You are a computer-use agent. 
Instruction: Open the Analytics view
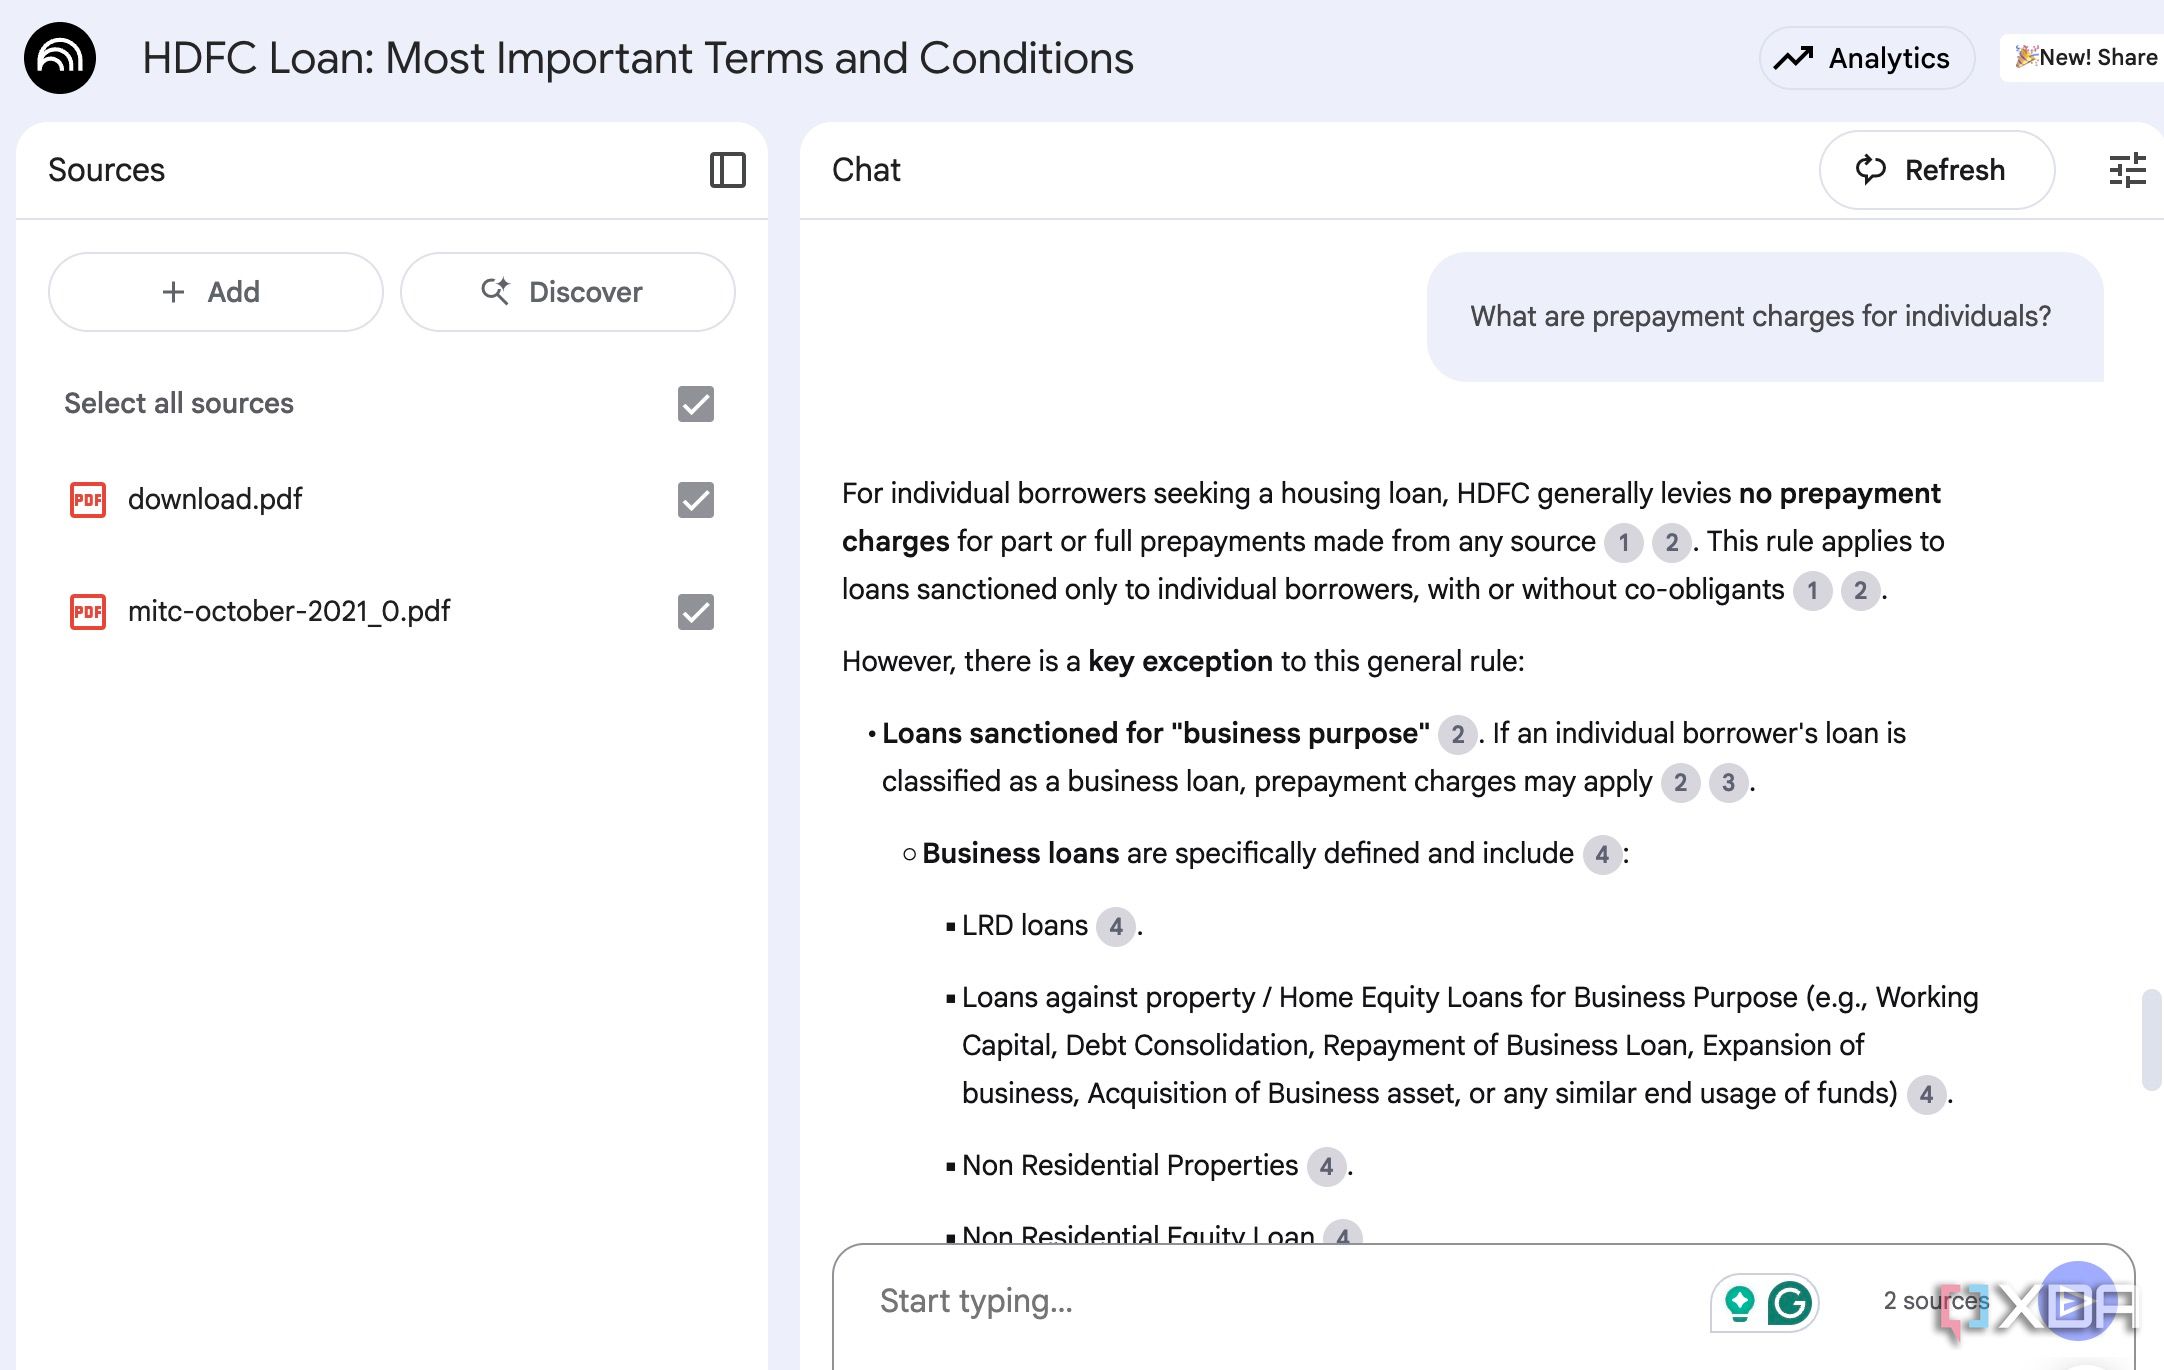1866,58
